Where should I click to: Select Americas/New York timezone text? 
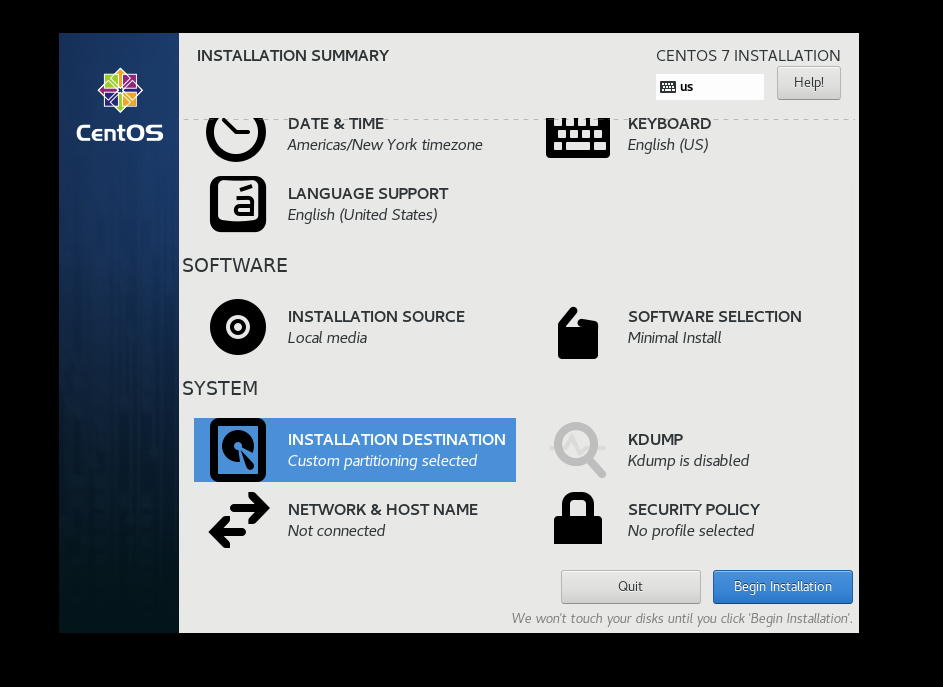385,145
